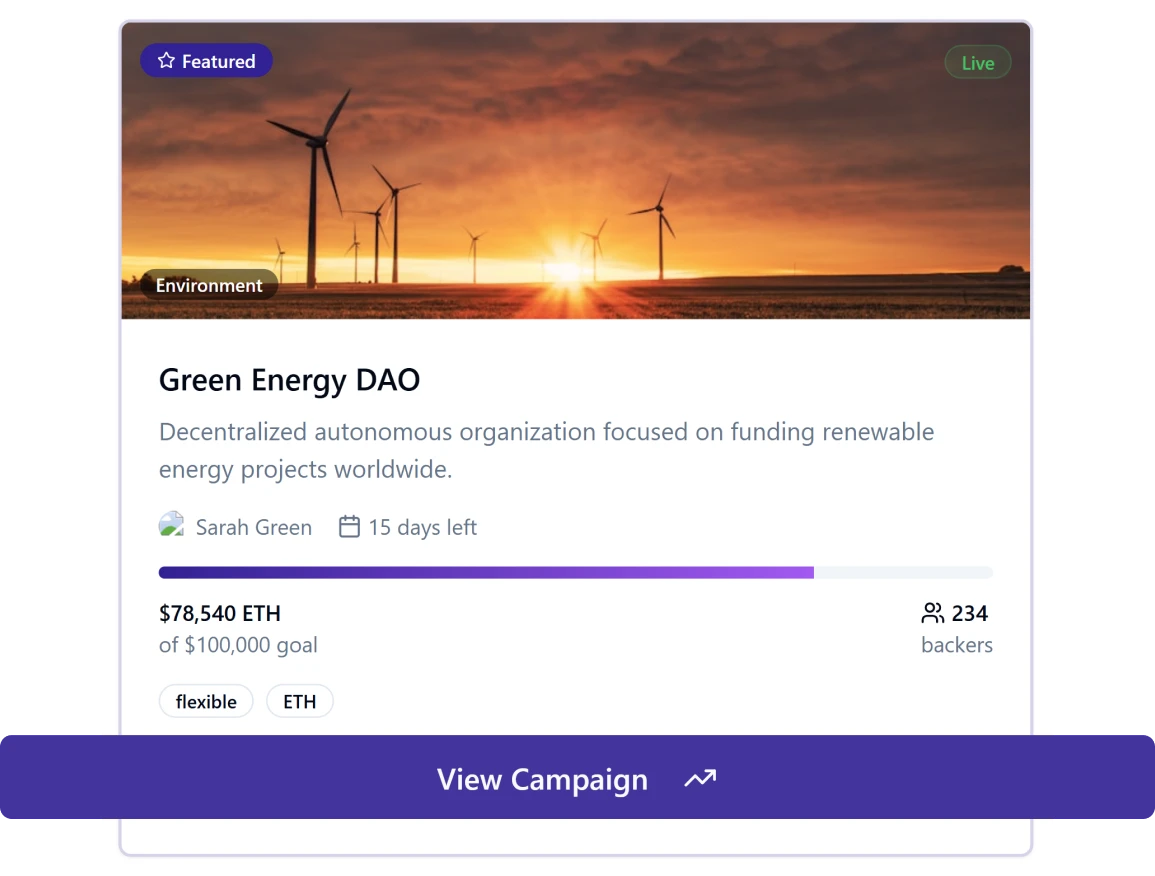
Task: Open Sarah Green's creator profile
Action: click(x=253, y=526)
